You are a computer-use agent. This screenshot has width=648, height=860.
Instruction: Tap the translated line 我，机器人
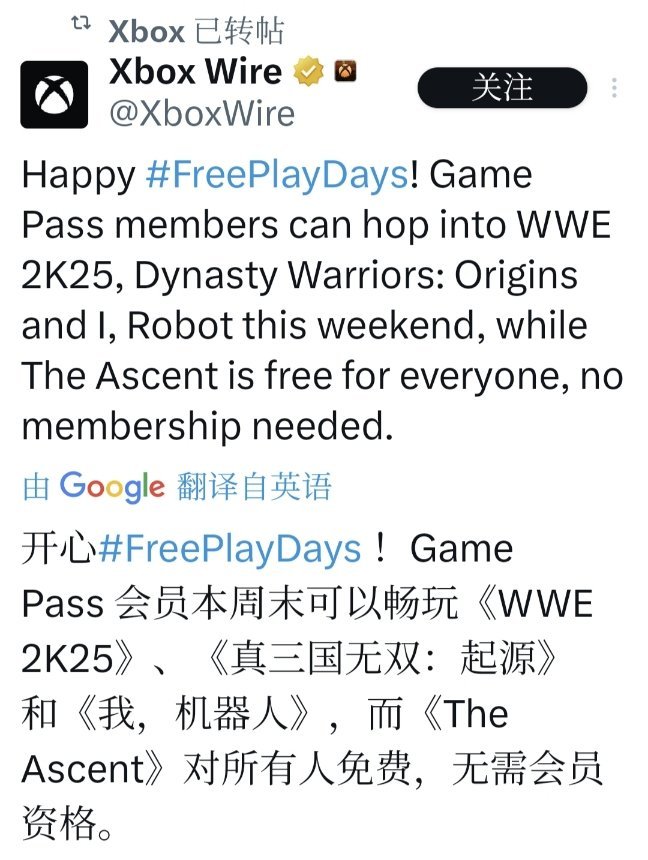pyautogui.click(x=193, y=713)
